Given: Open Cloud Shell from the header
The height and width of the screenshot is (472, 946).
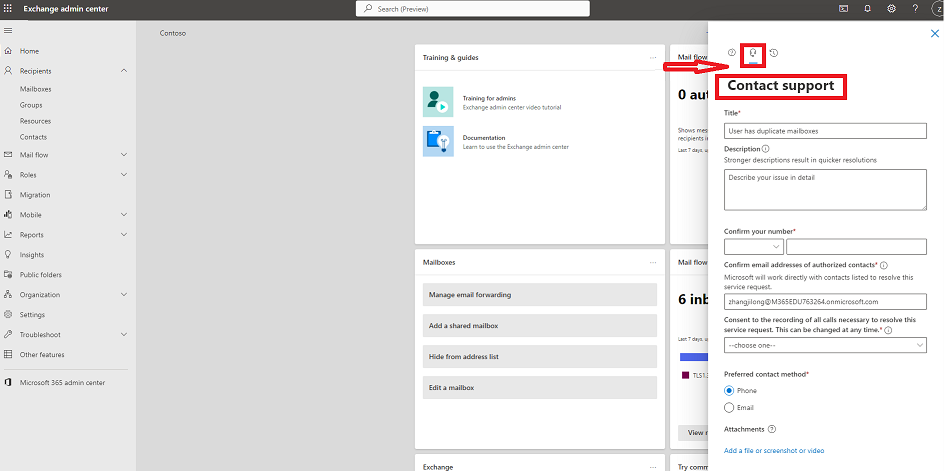Looking at the screenshot, I should (x=844, y=8).
